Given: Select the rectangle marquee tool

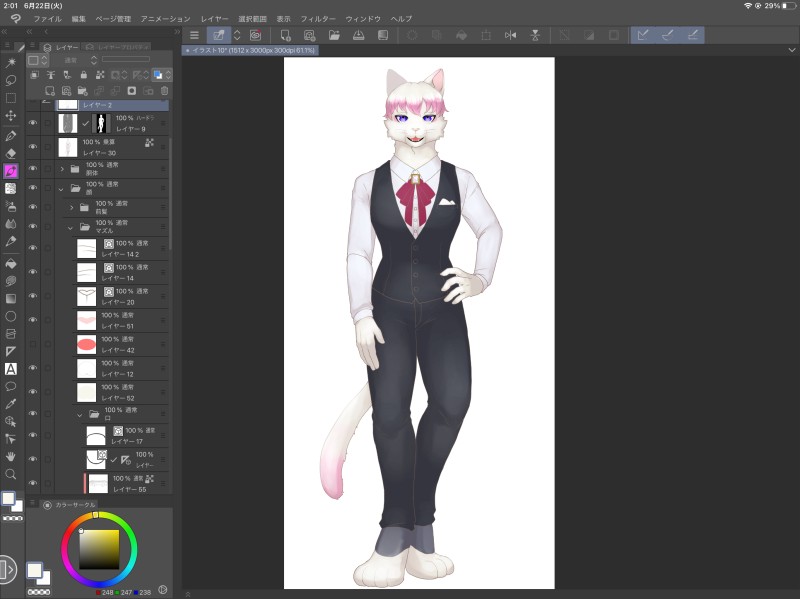Looking at the screenshot, I should pos(11,98).
